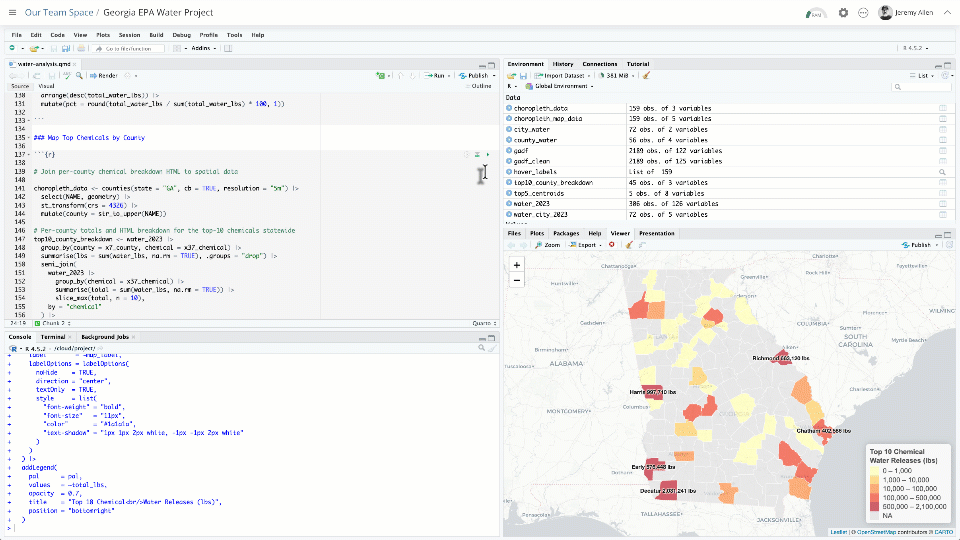
Task: View the choropleth_data table via grid icon
Action: click(x=942, y=108)
